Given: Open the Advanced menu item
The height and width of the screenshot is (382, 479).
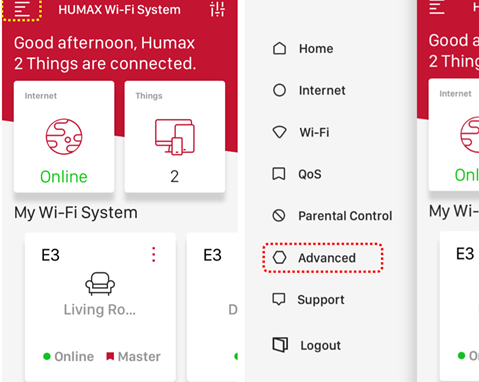Looking at the screenshot, I should (323, 258).
